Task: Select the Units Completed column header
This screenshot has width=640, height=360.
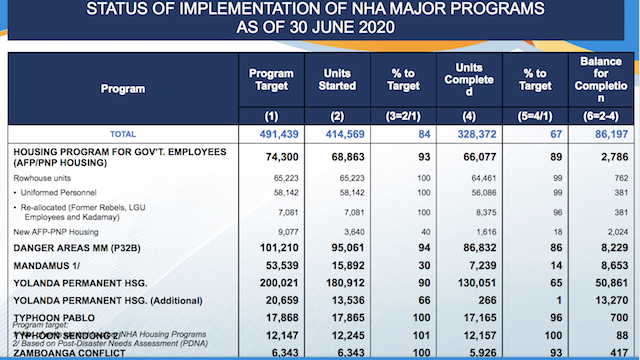Action: coord(469,80)
